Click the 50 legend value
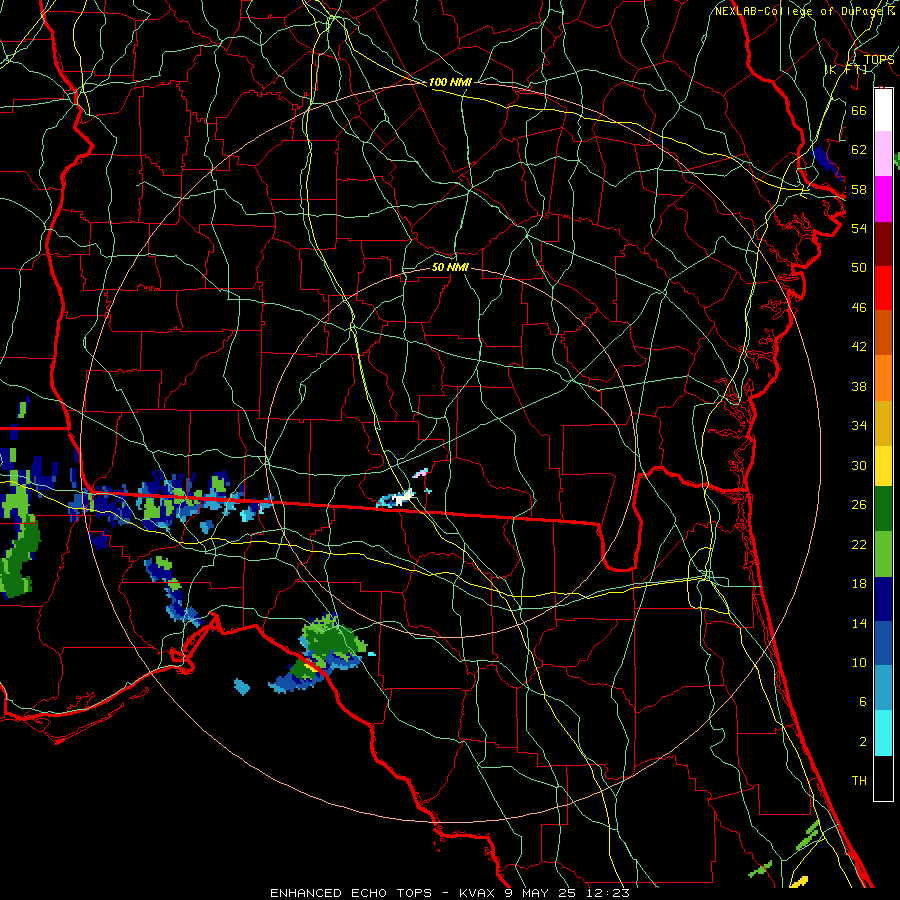The width and height of the screenshot is (900, 900). pos(859,267)
